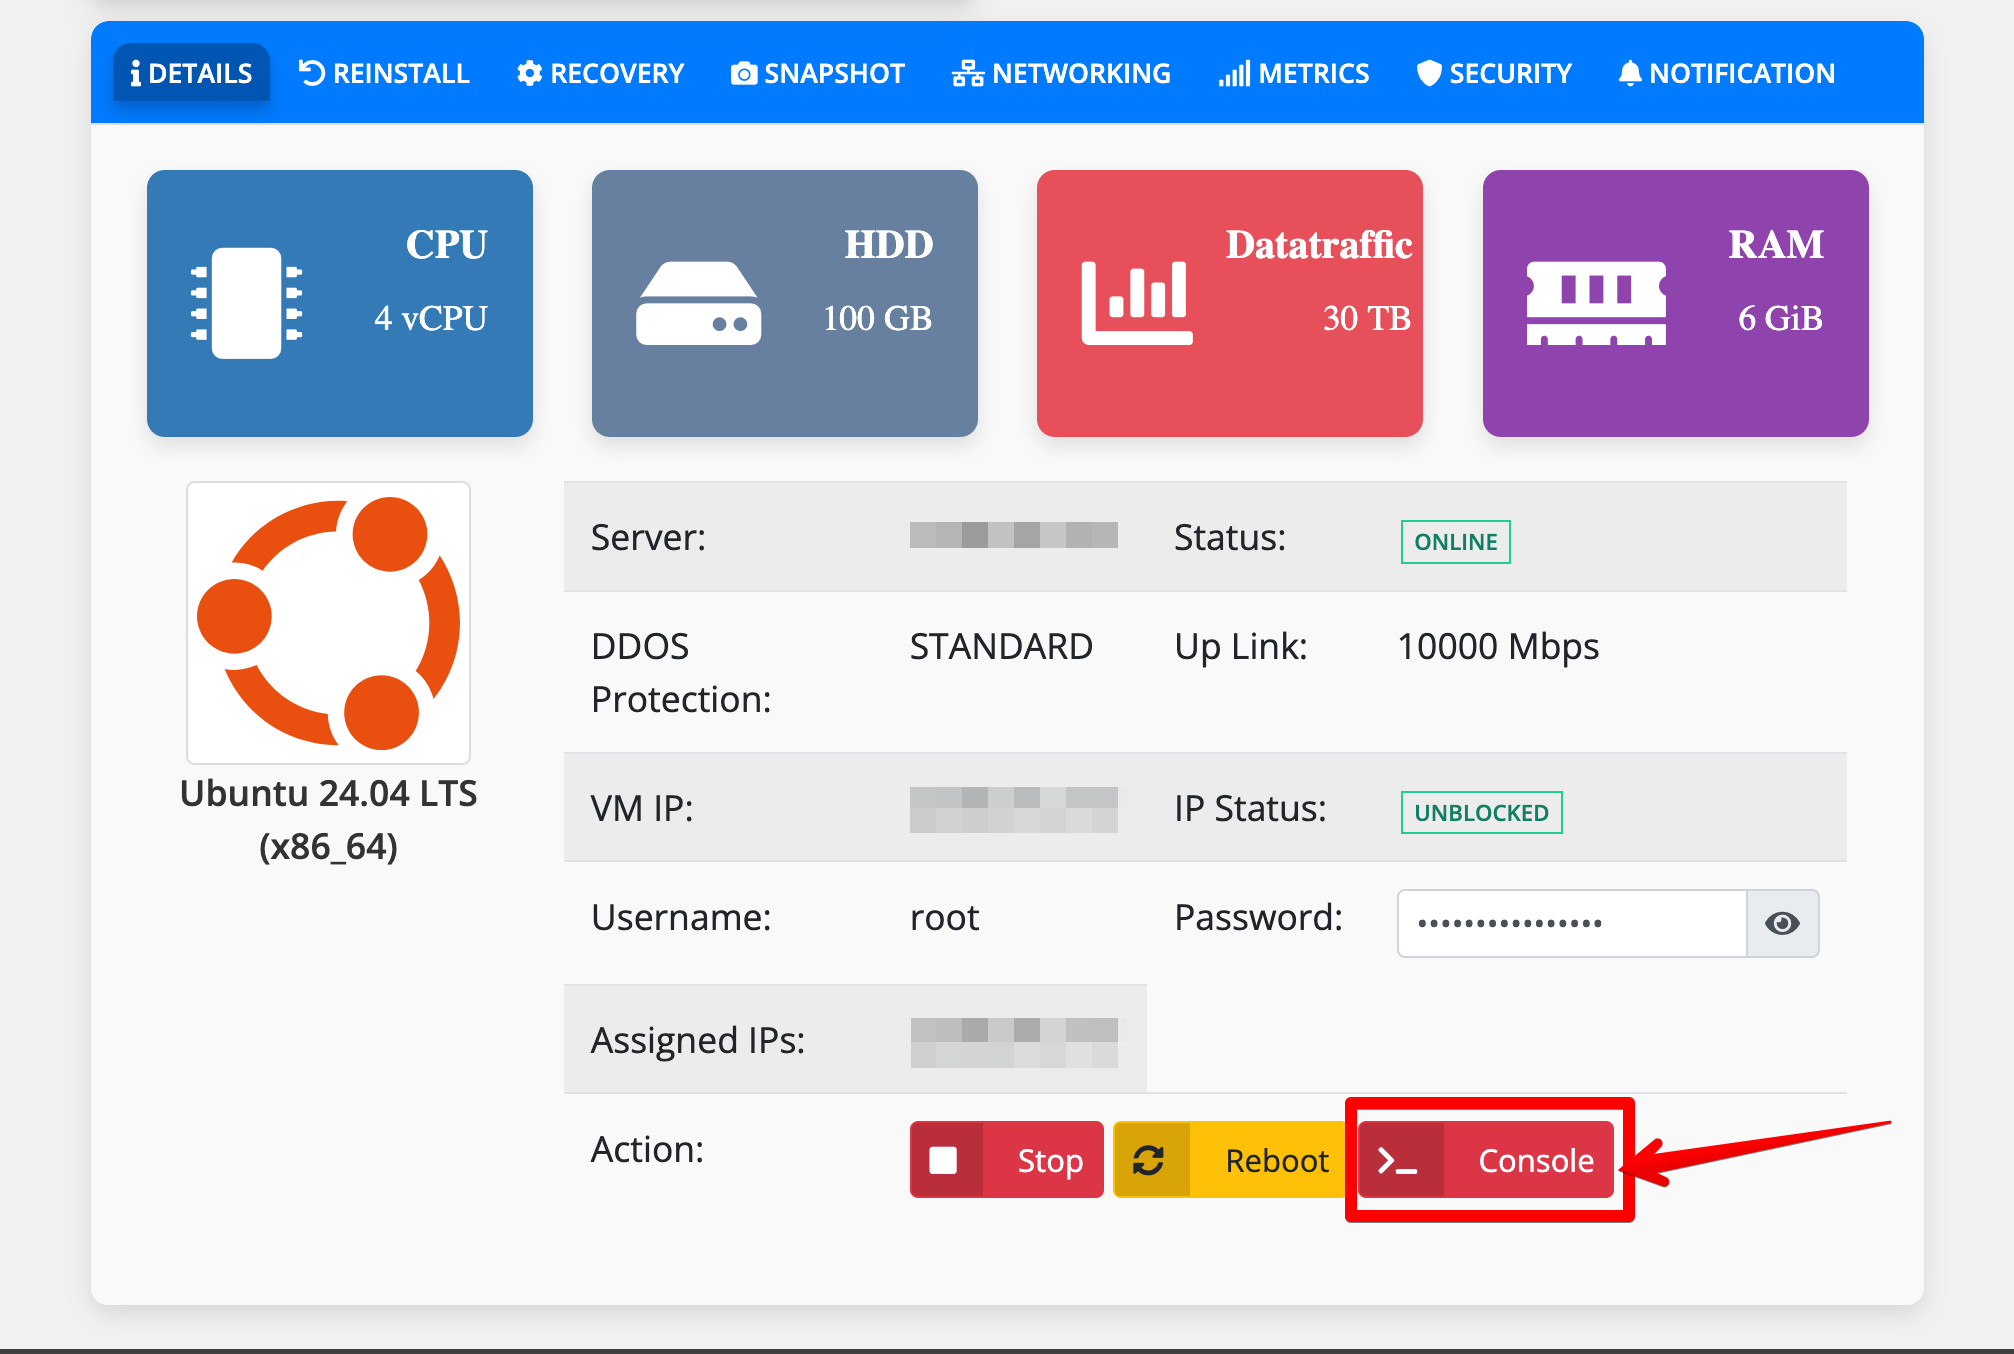This screenshot has width=2014, height=1354.
Task: Open the Snapshot tab
Action: 817,73
